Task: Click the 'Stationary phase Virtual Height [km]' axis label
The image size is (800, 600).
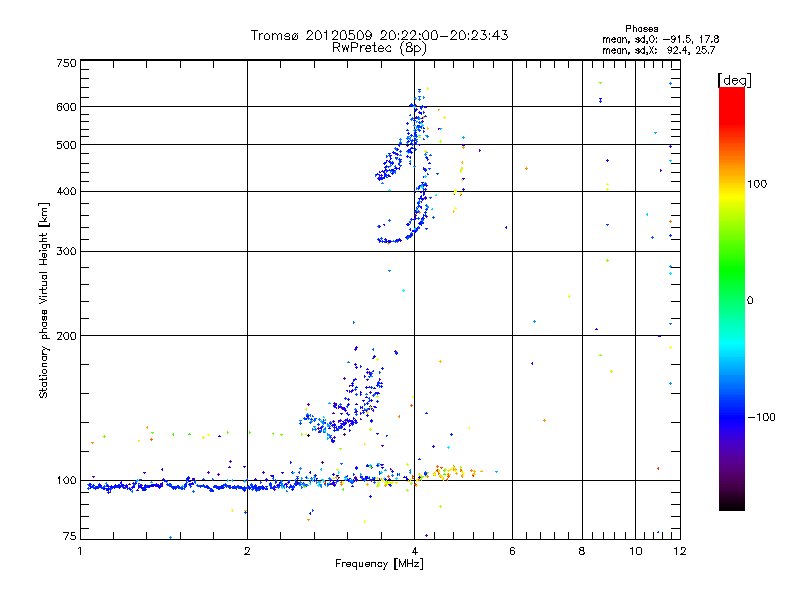Action: point(44,301)
